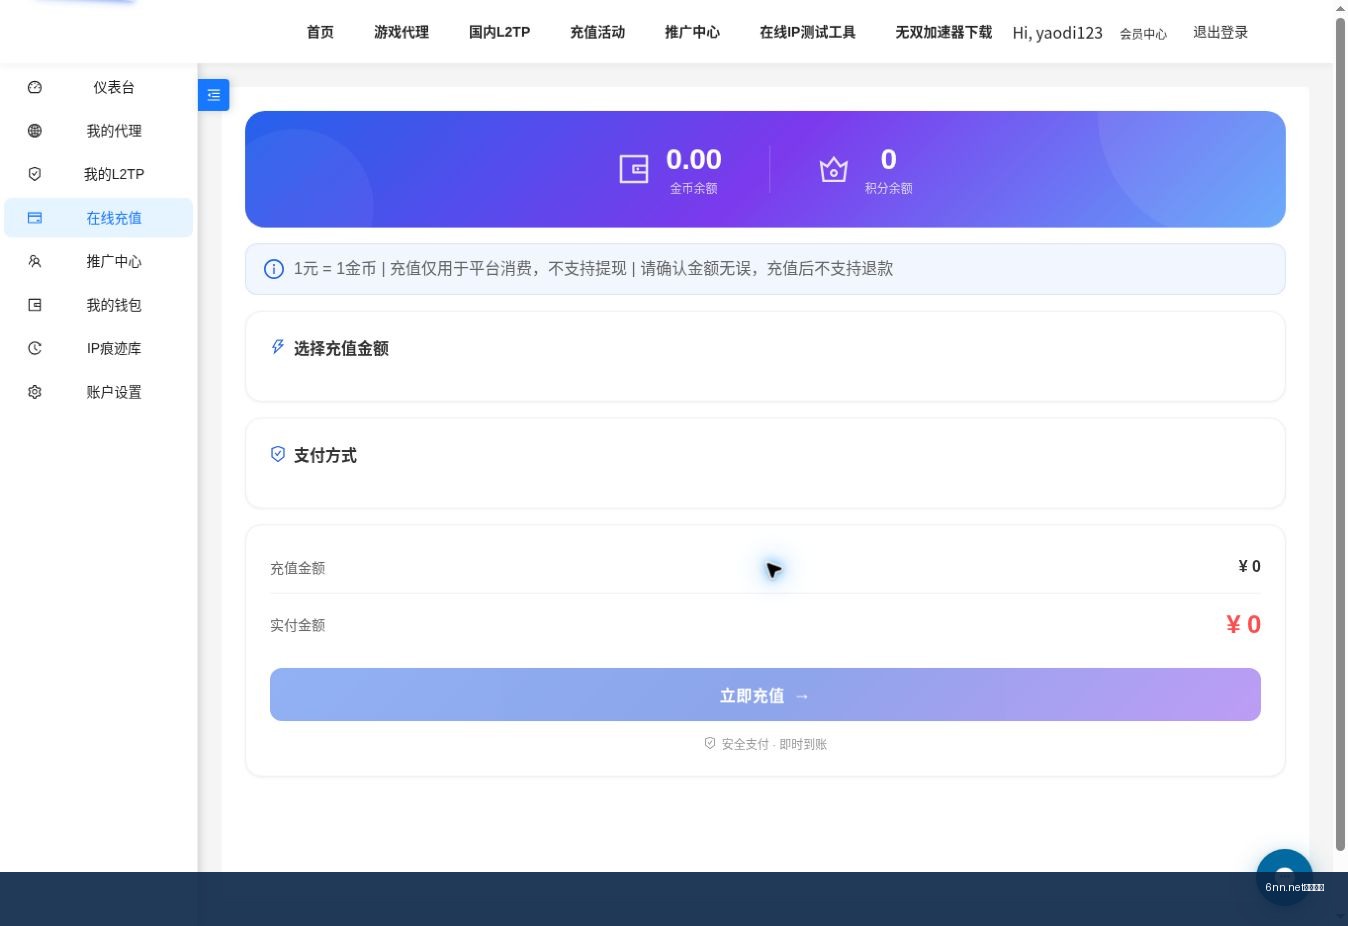Click the globe icon for 我的代理
1348x926 pixels.
click(35, 131)
